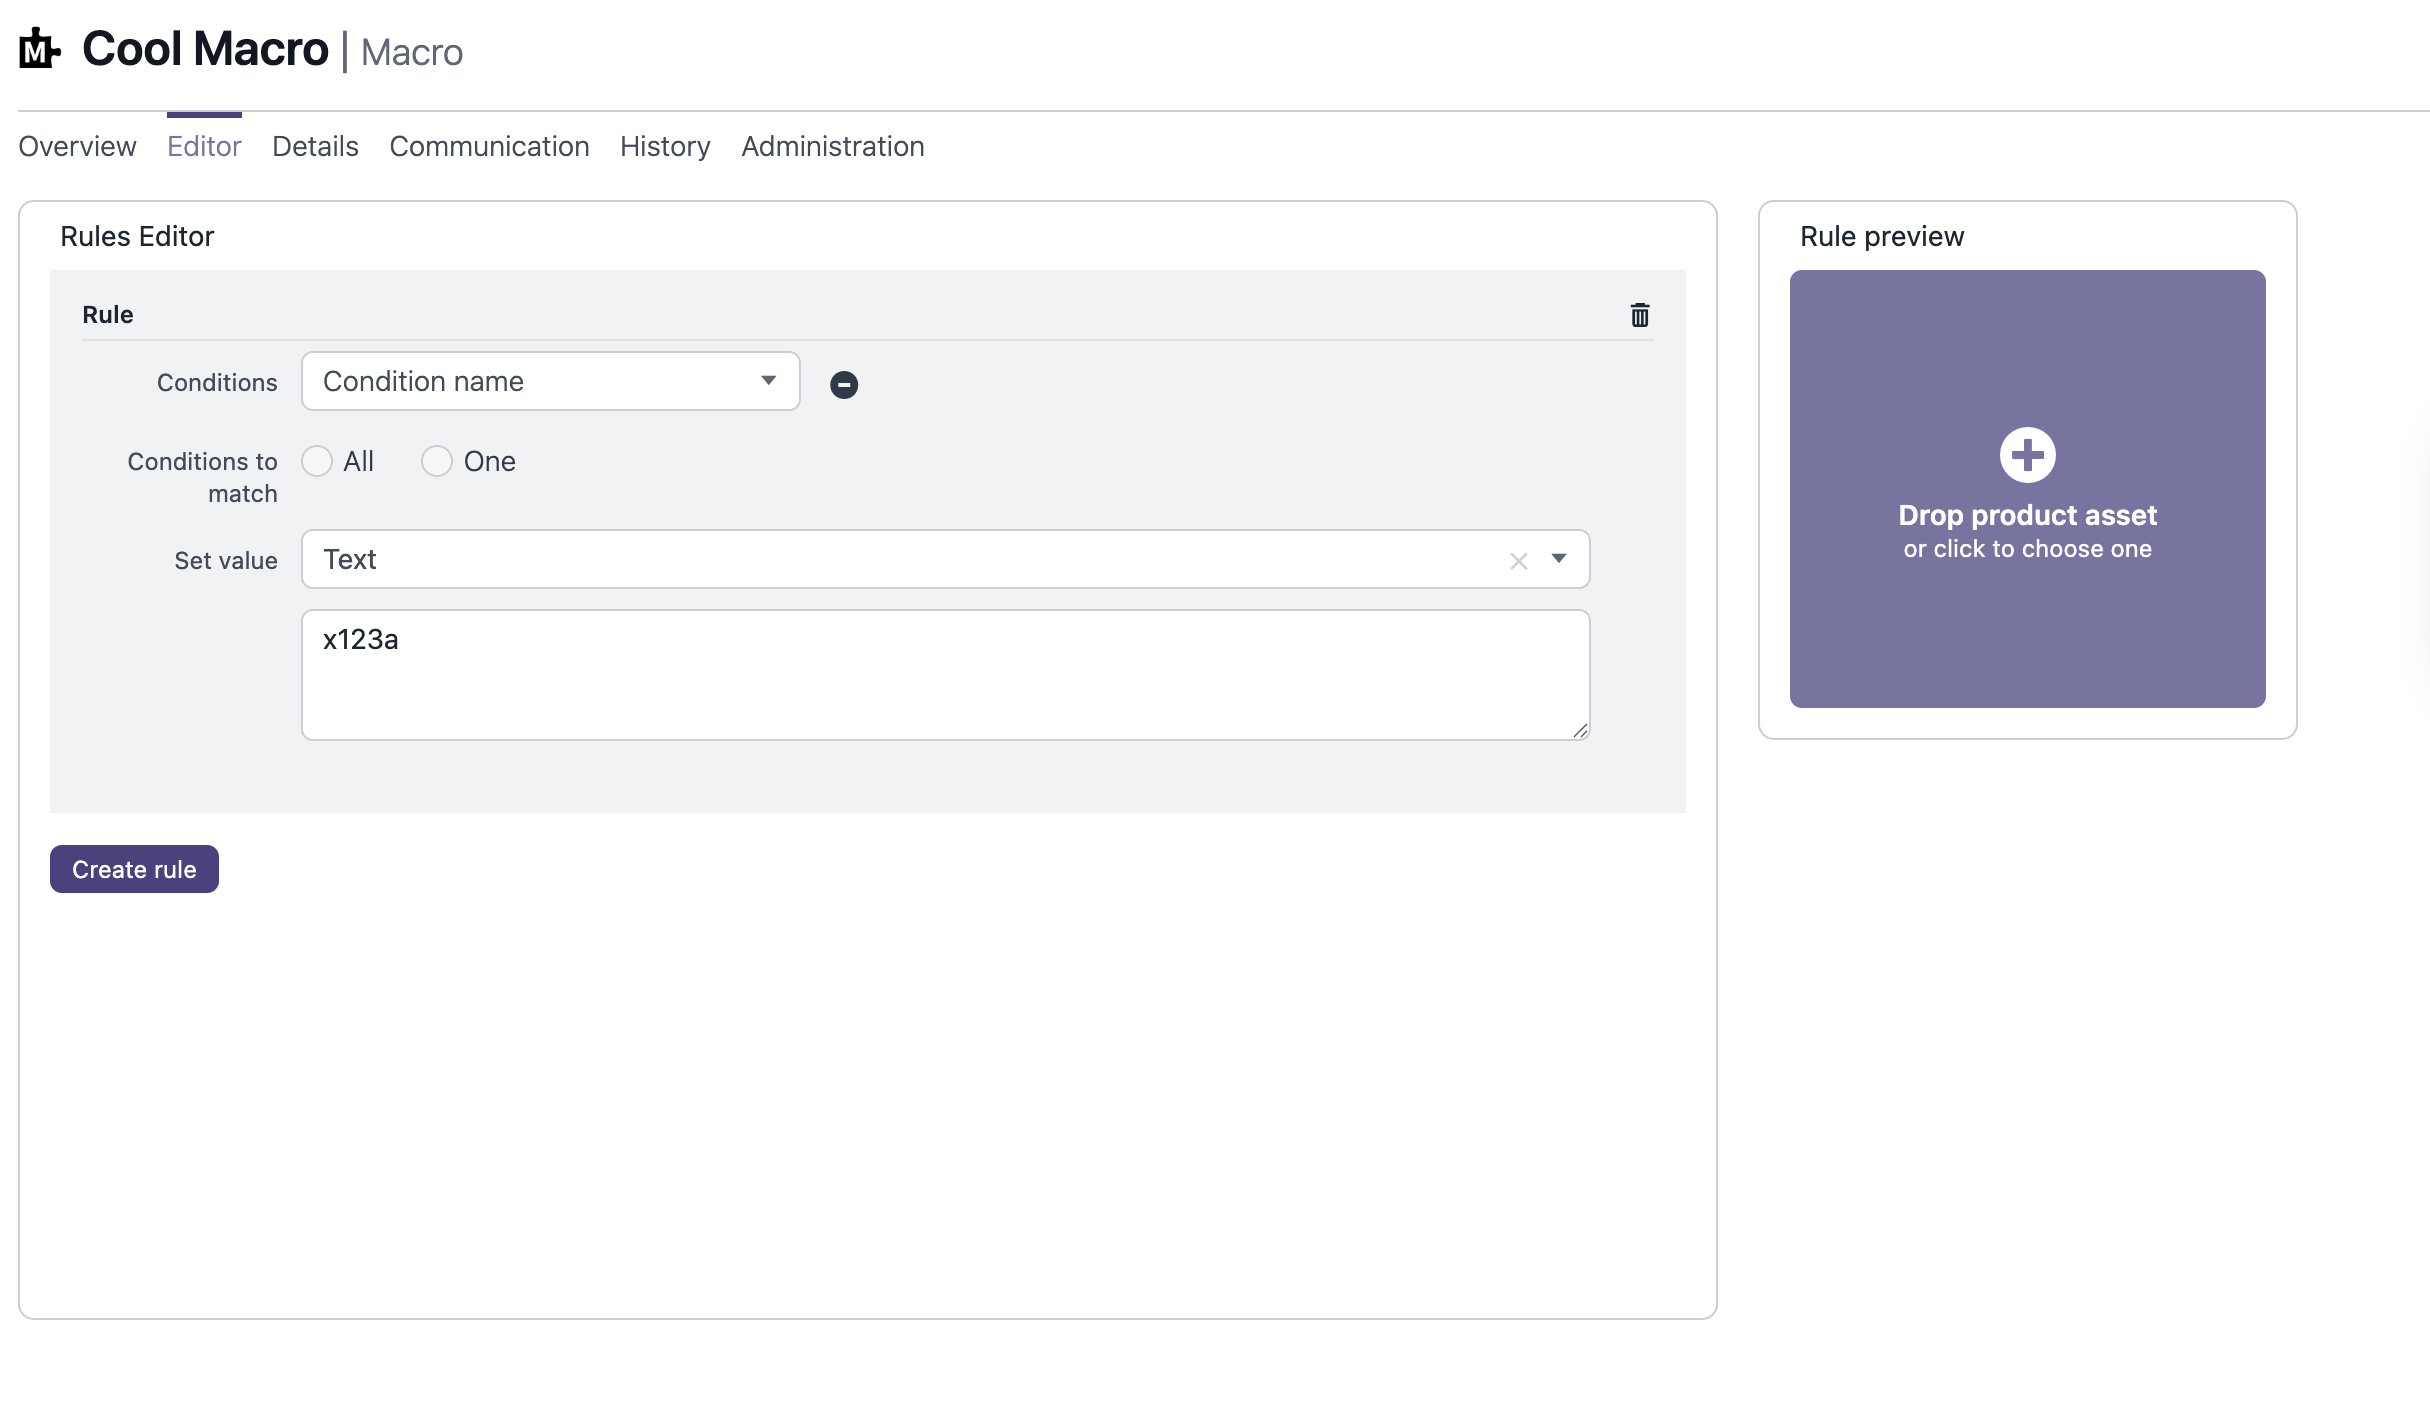Go to the Communication tab

[489, 146]
